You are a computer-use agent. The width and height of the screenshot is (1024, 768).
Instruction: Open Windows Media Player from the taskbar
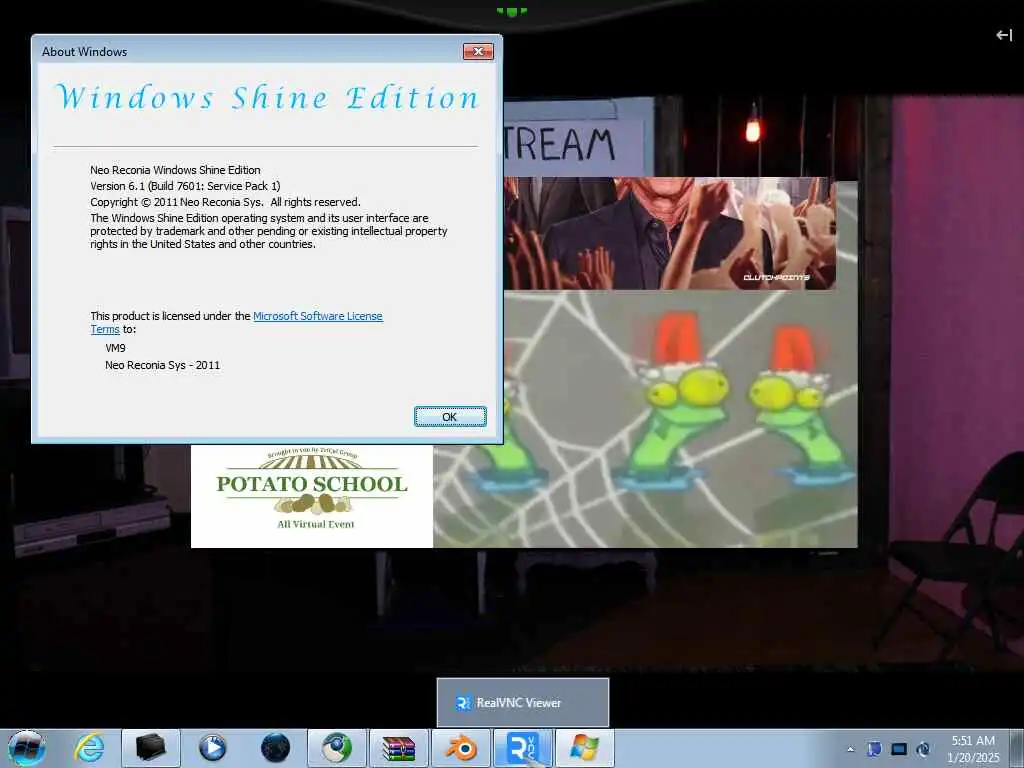[x=212, y=748]
